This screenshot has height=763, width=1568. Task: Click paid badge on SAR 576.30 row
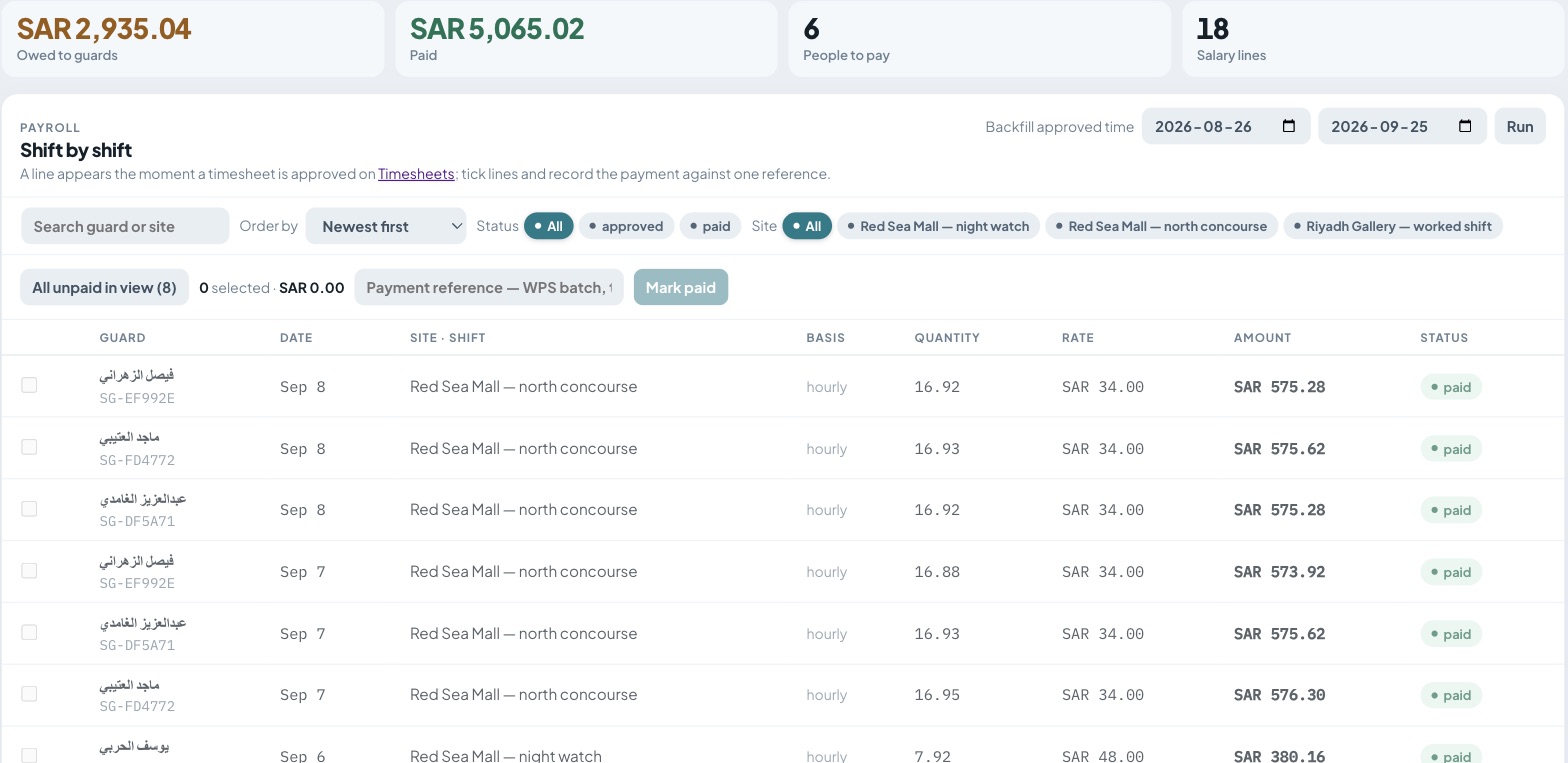pyautogui.click(x=1451, y=695)
